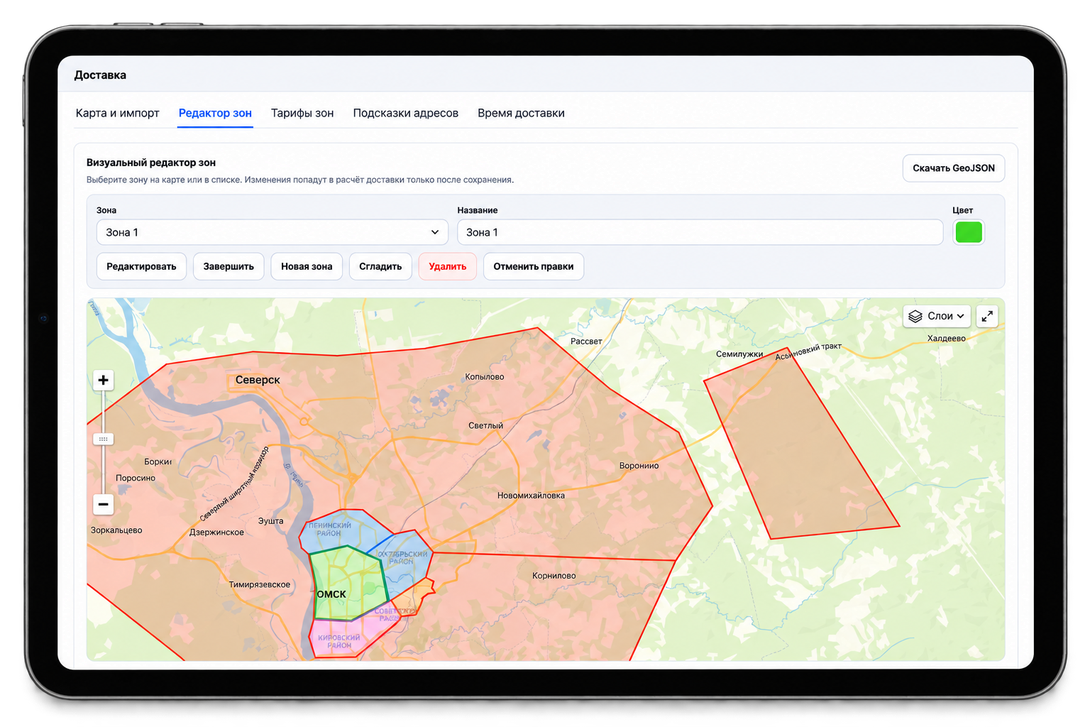Click the Дзержинское map label
Screen dimensions: 1090x727
pyautogui.click(x=216, y=532)
